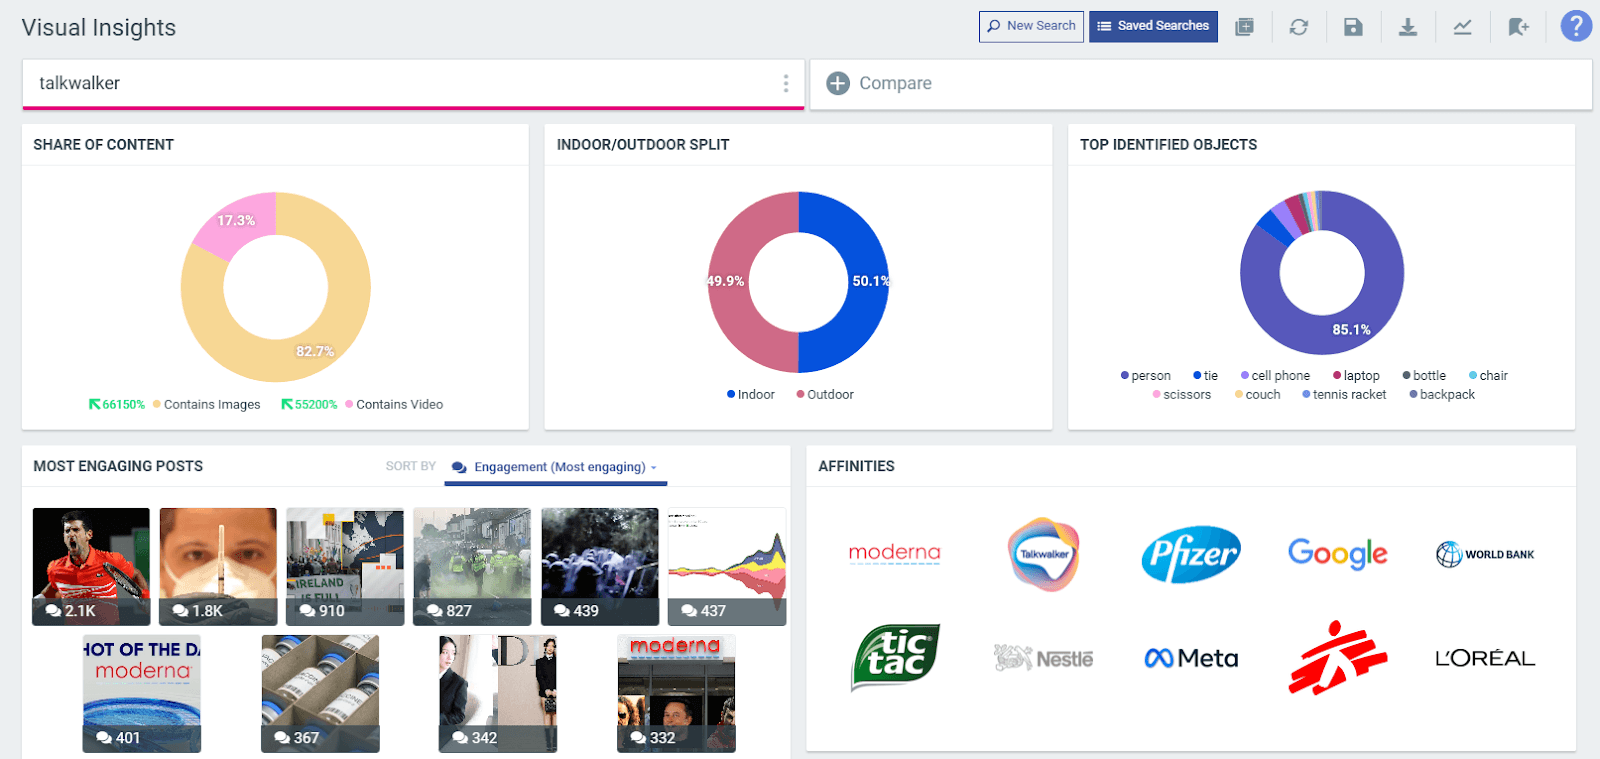The height and width of the screenshot is (759, 1600).
Task: Click the save floppy disk icon
Action: (1353, 27)
